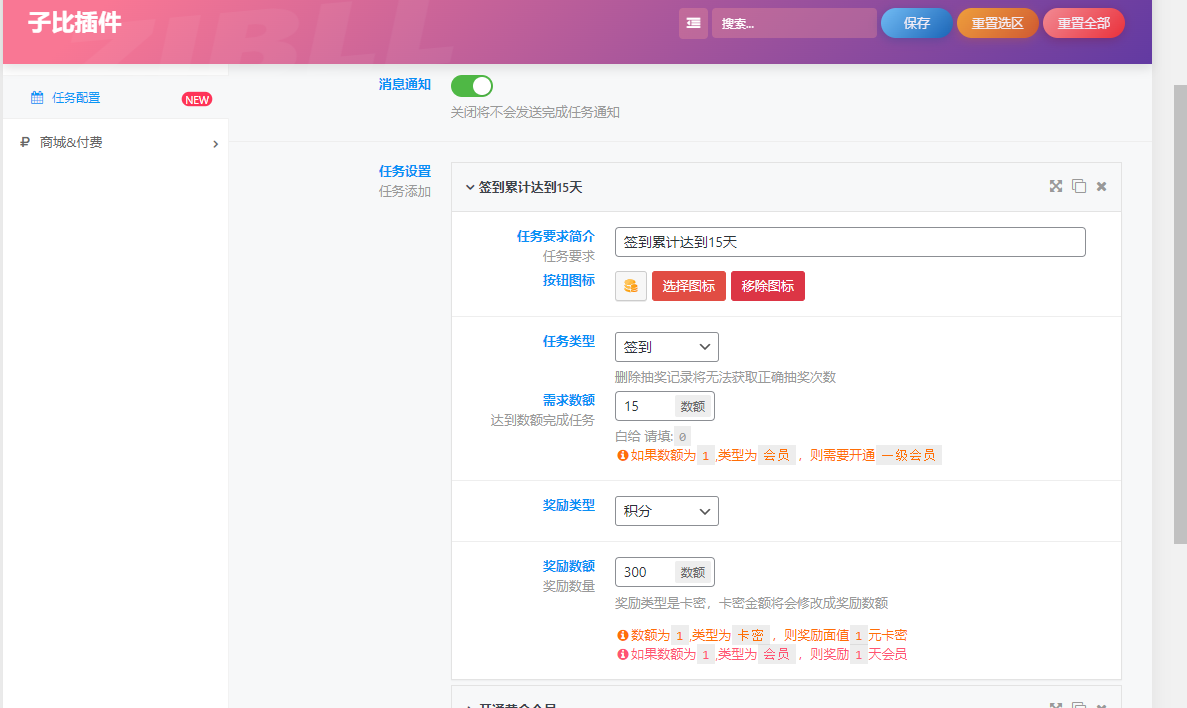Viewport: 1187px width, 708px height.
Task: Click the 删除抽奖记录将无法获取正确抽奖次数 hint
Action: (725, 377)
